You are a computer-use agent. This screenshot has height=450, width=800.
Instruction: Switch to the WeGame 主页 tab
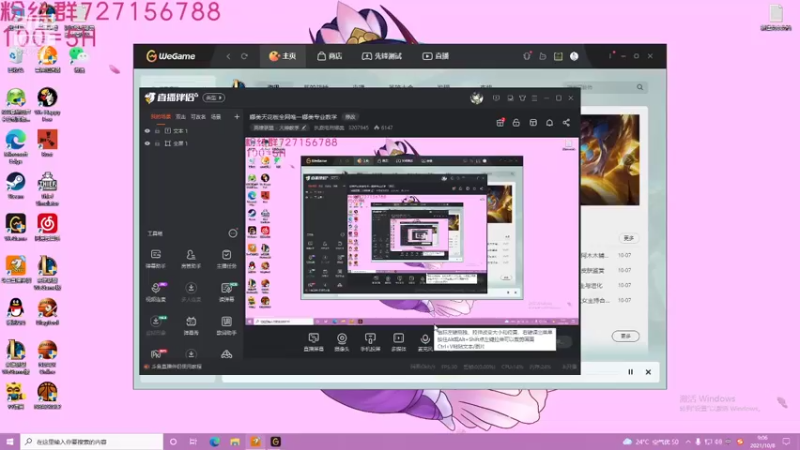283,56
